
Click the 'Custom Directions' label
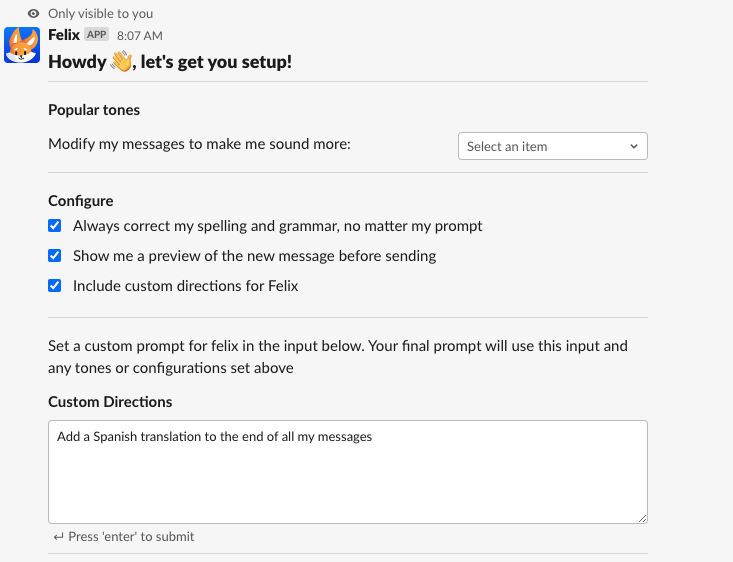[x=110, y=402]
